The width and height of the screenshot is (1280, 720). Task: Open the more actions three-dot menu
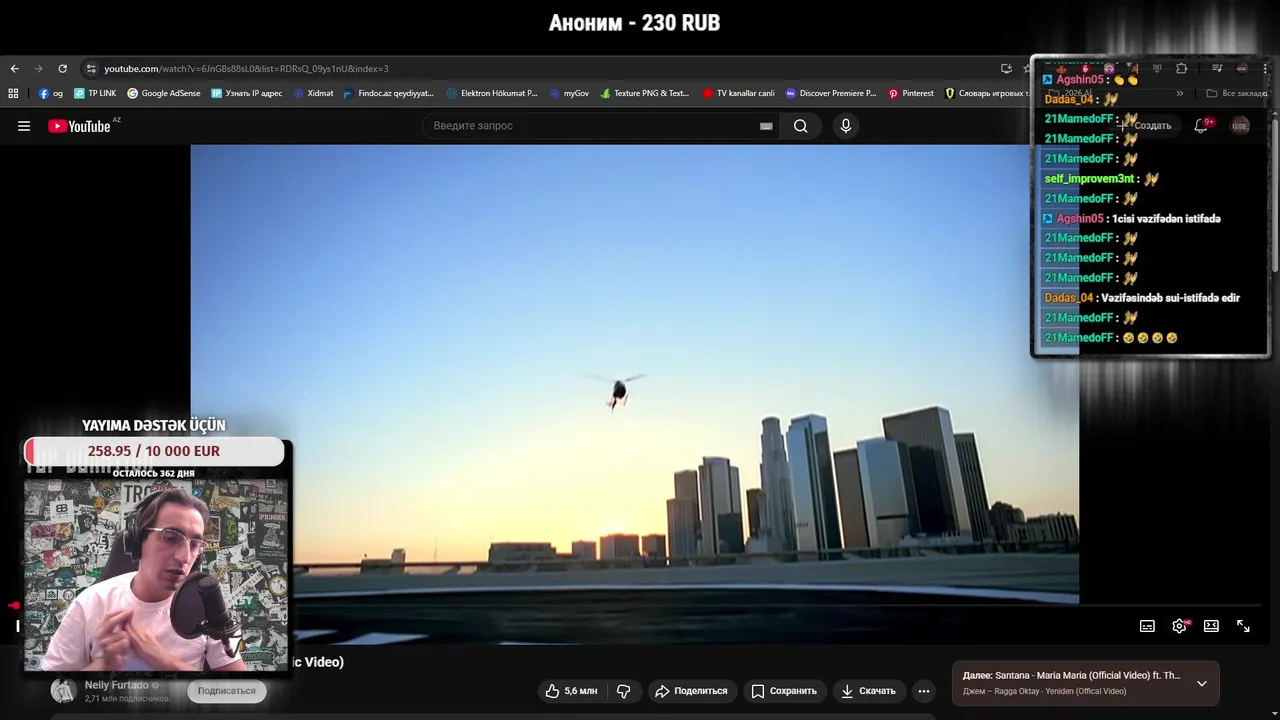(x=924, y=691)
